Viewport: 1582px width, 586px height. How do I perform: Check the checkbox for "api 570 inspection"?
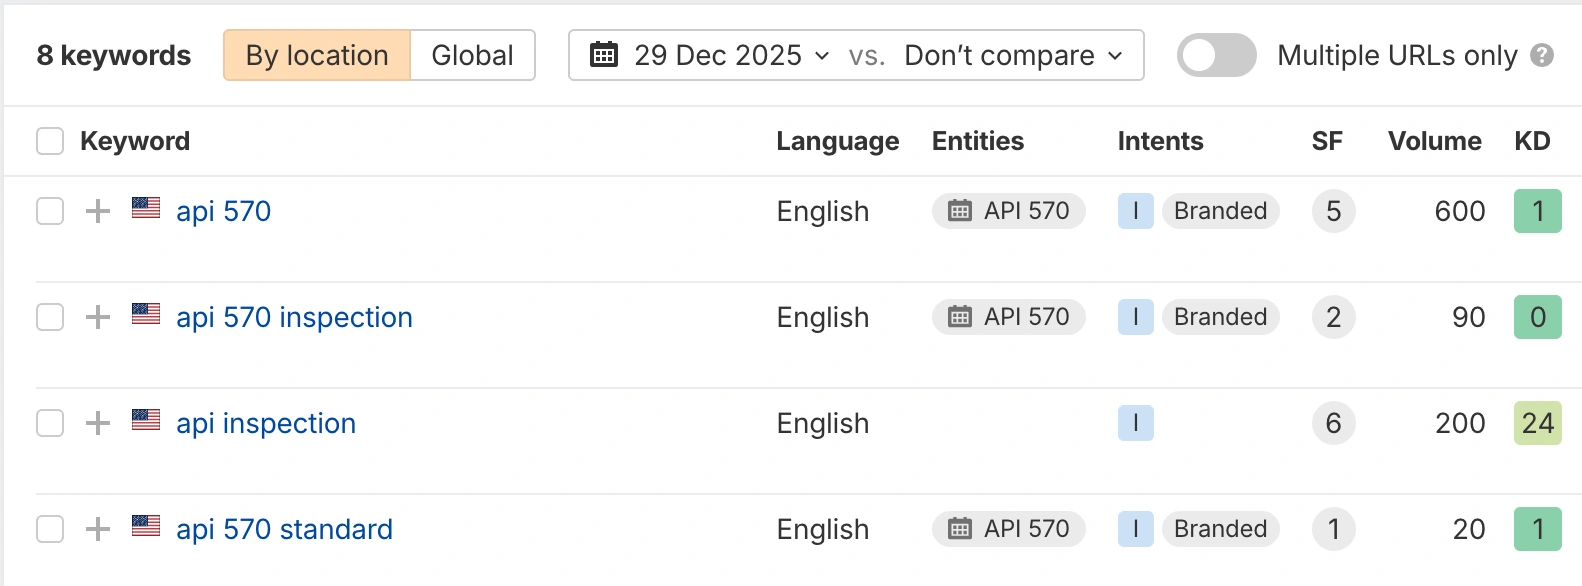[49, 317]
